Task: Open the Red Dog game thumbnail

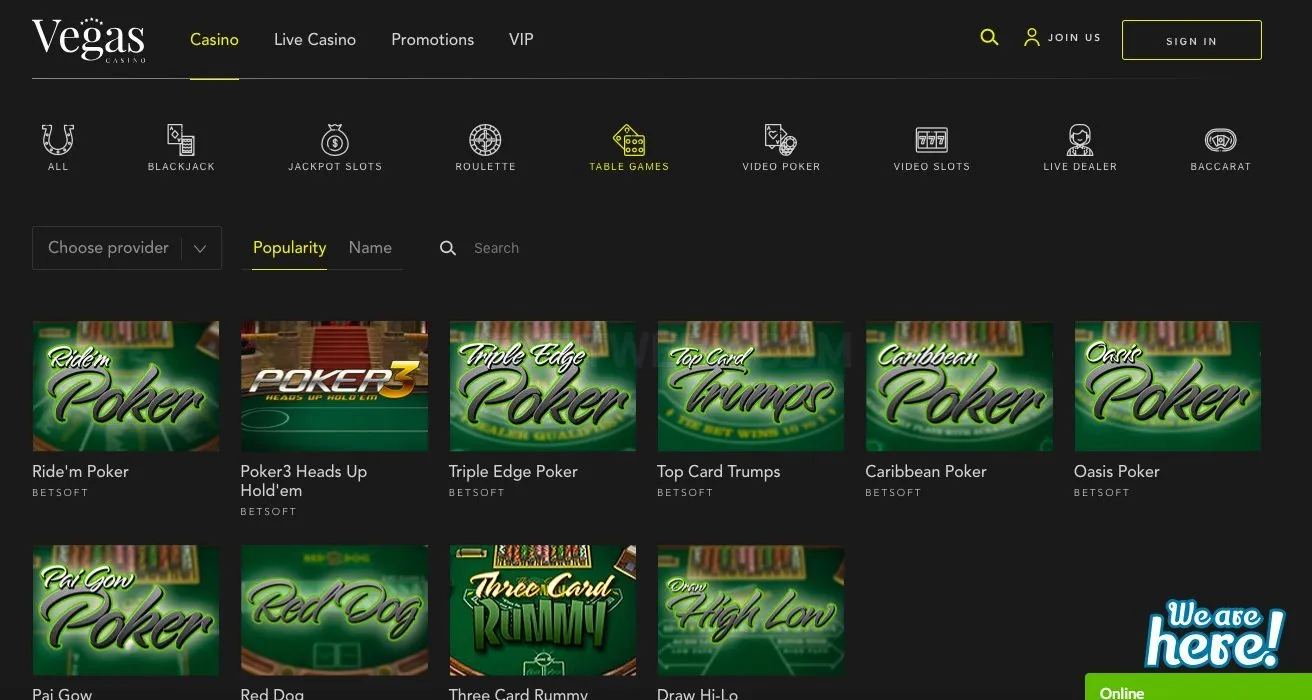Action: point(334,610)
